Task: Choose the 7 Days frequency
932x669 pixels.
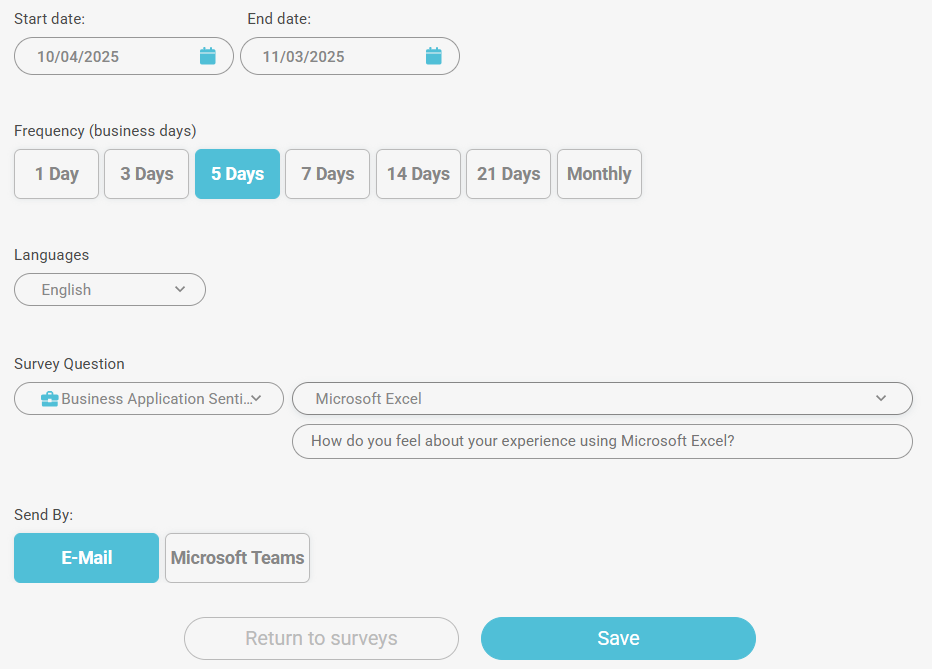Action: [328, 174]
